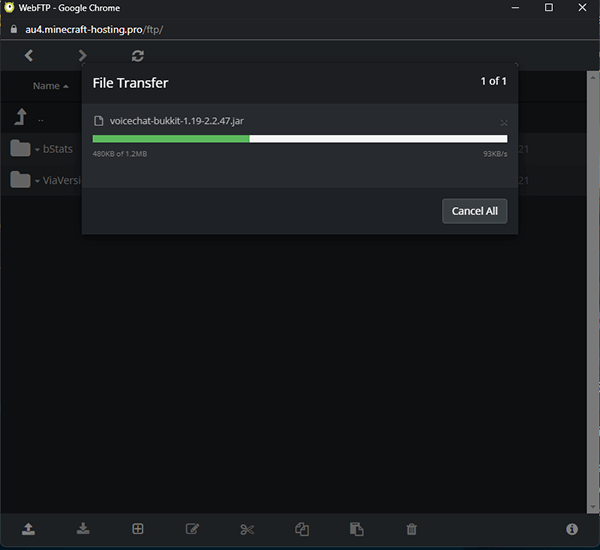Click the paste clipboard icon
This screenshot has width=600, height=550.
[x=357, y=529]
